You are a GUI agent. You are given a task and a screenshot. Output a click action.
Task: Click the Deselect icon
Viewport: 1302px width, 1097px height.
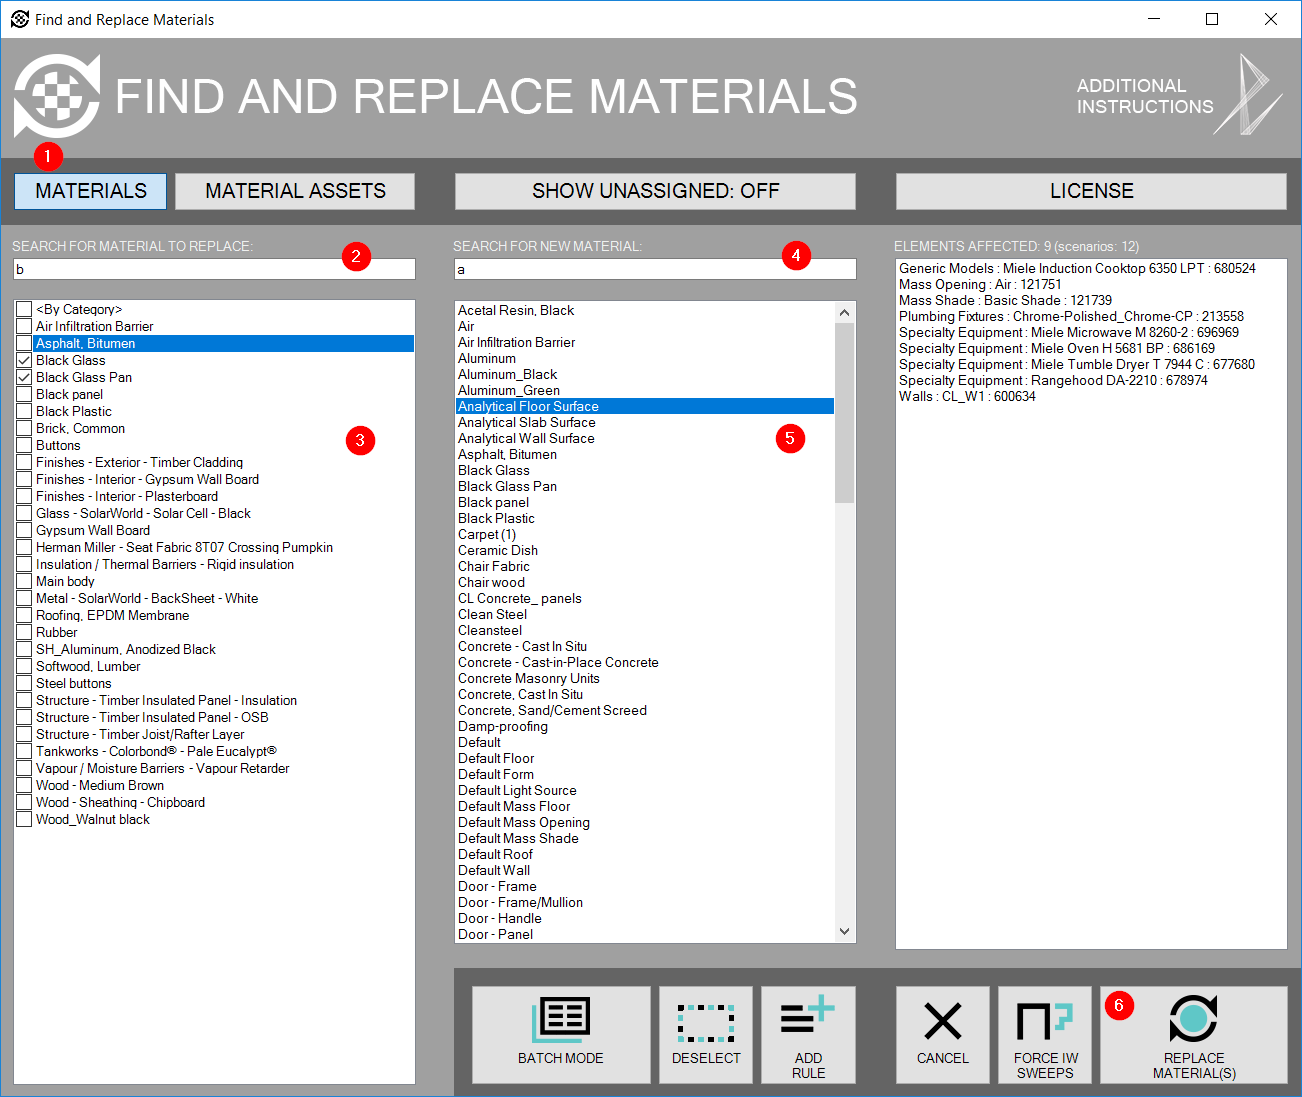[x=705, y=1035]
